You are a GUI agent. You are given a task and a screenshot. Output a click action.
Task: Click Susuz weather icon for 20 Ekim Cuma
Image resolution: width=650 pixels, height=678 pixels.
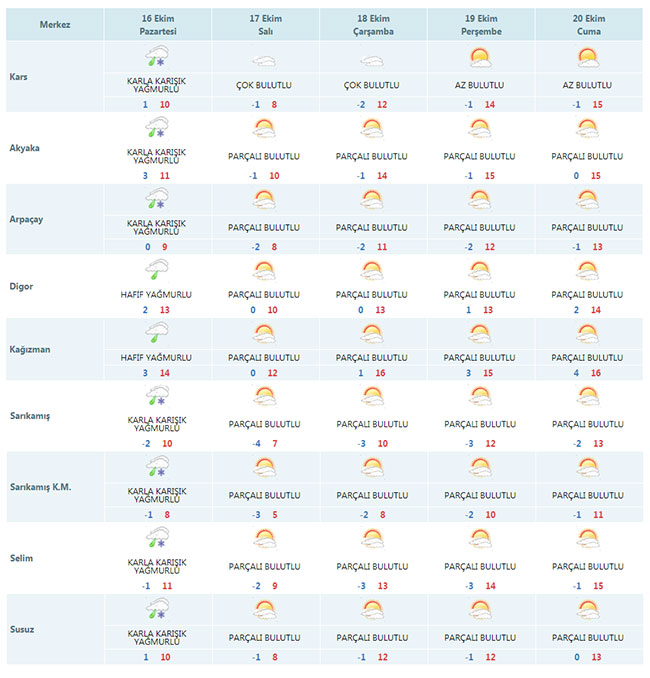pos(589,609)
